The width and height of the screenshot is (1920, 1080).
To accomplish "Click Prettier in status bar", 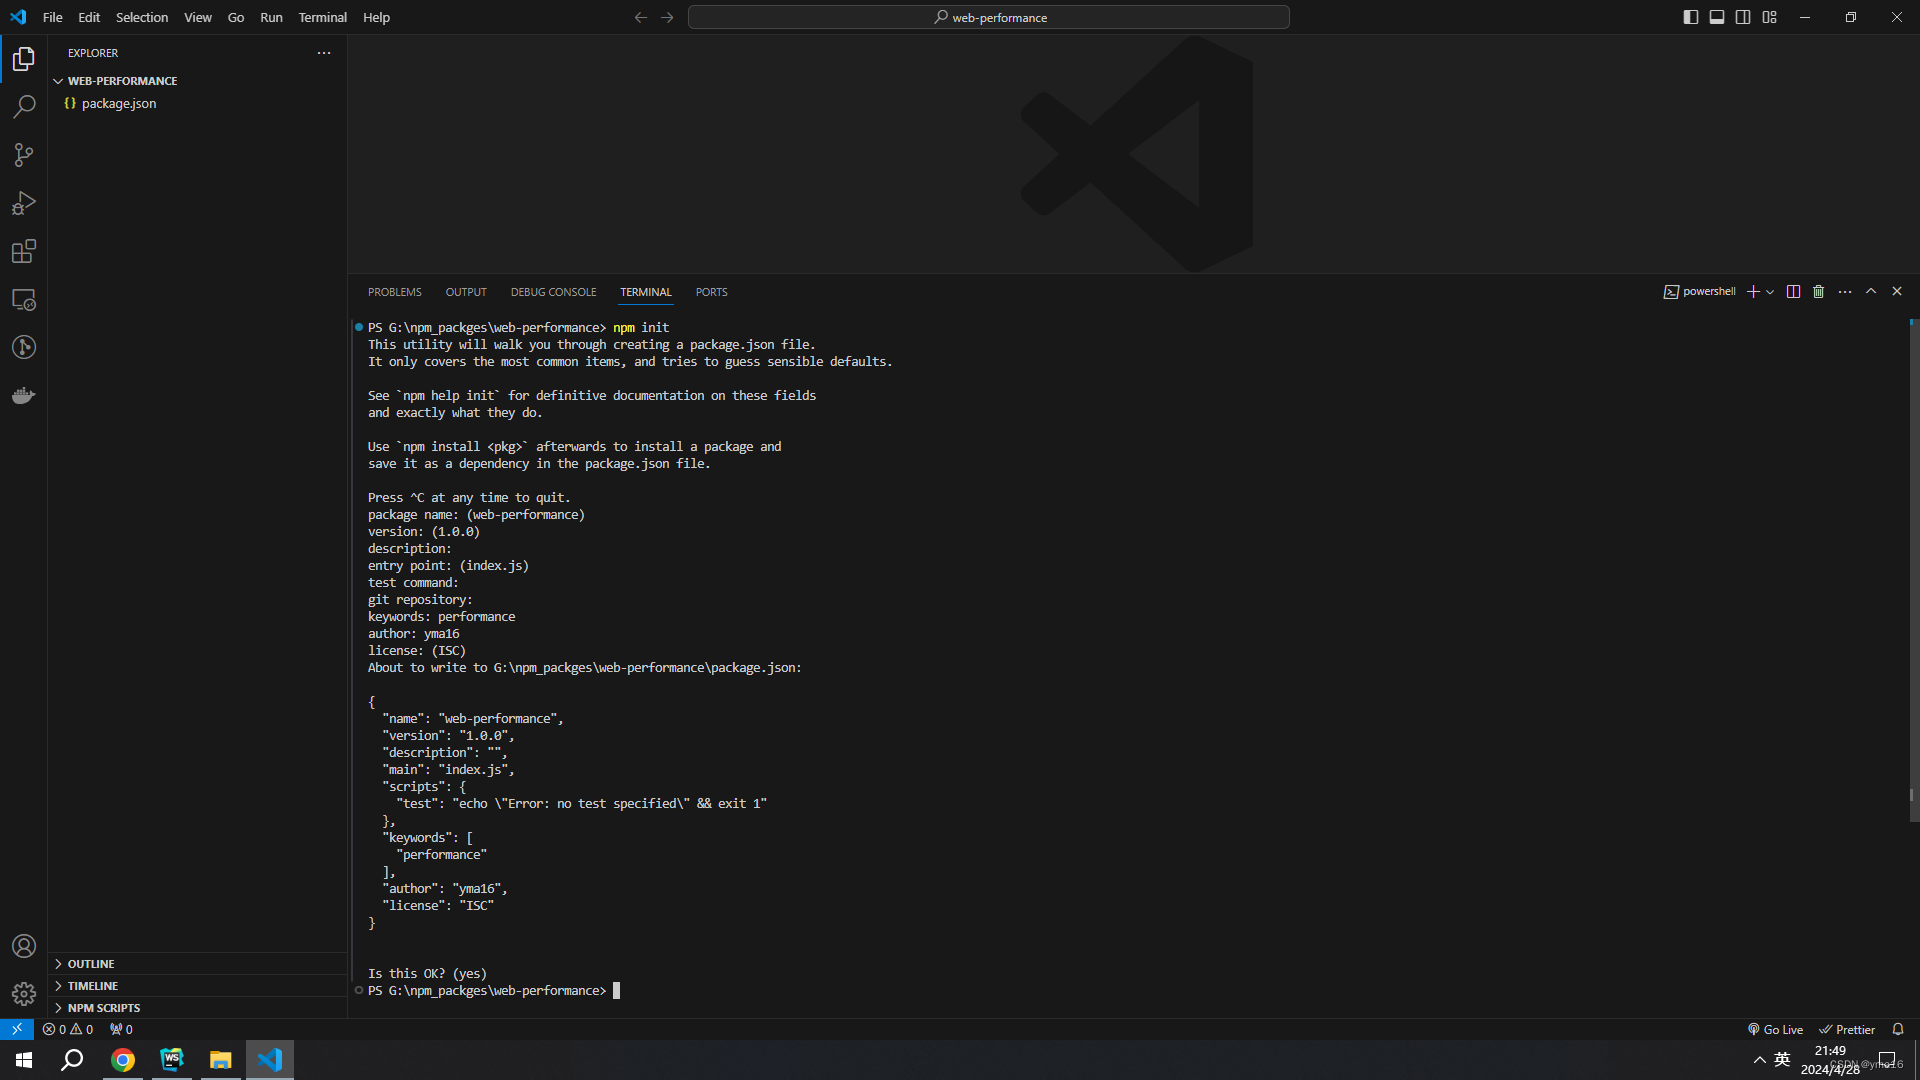I will pyautogui.click(x=1847, y=1029).
